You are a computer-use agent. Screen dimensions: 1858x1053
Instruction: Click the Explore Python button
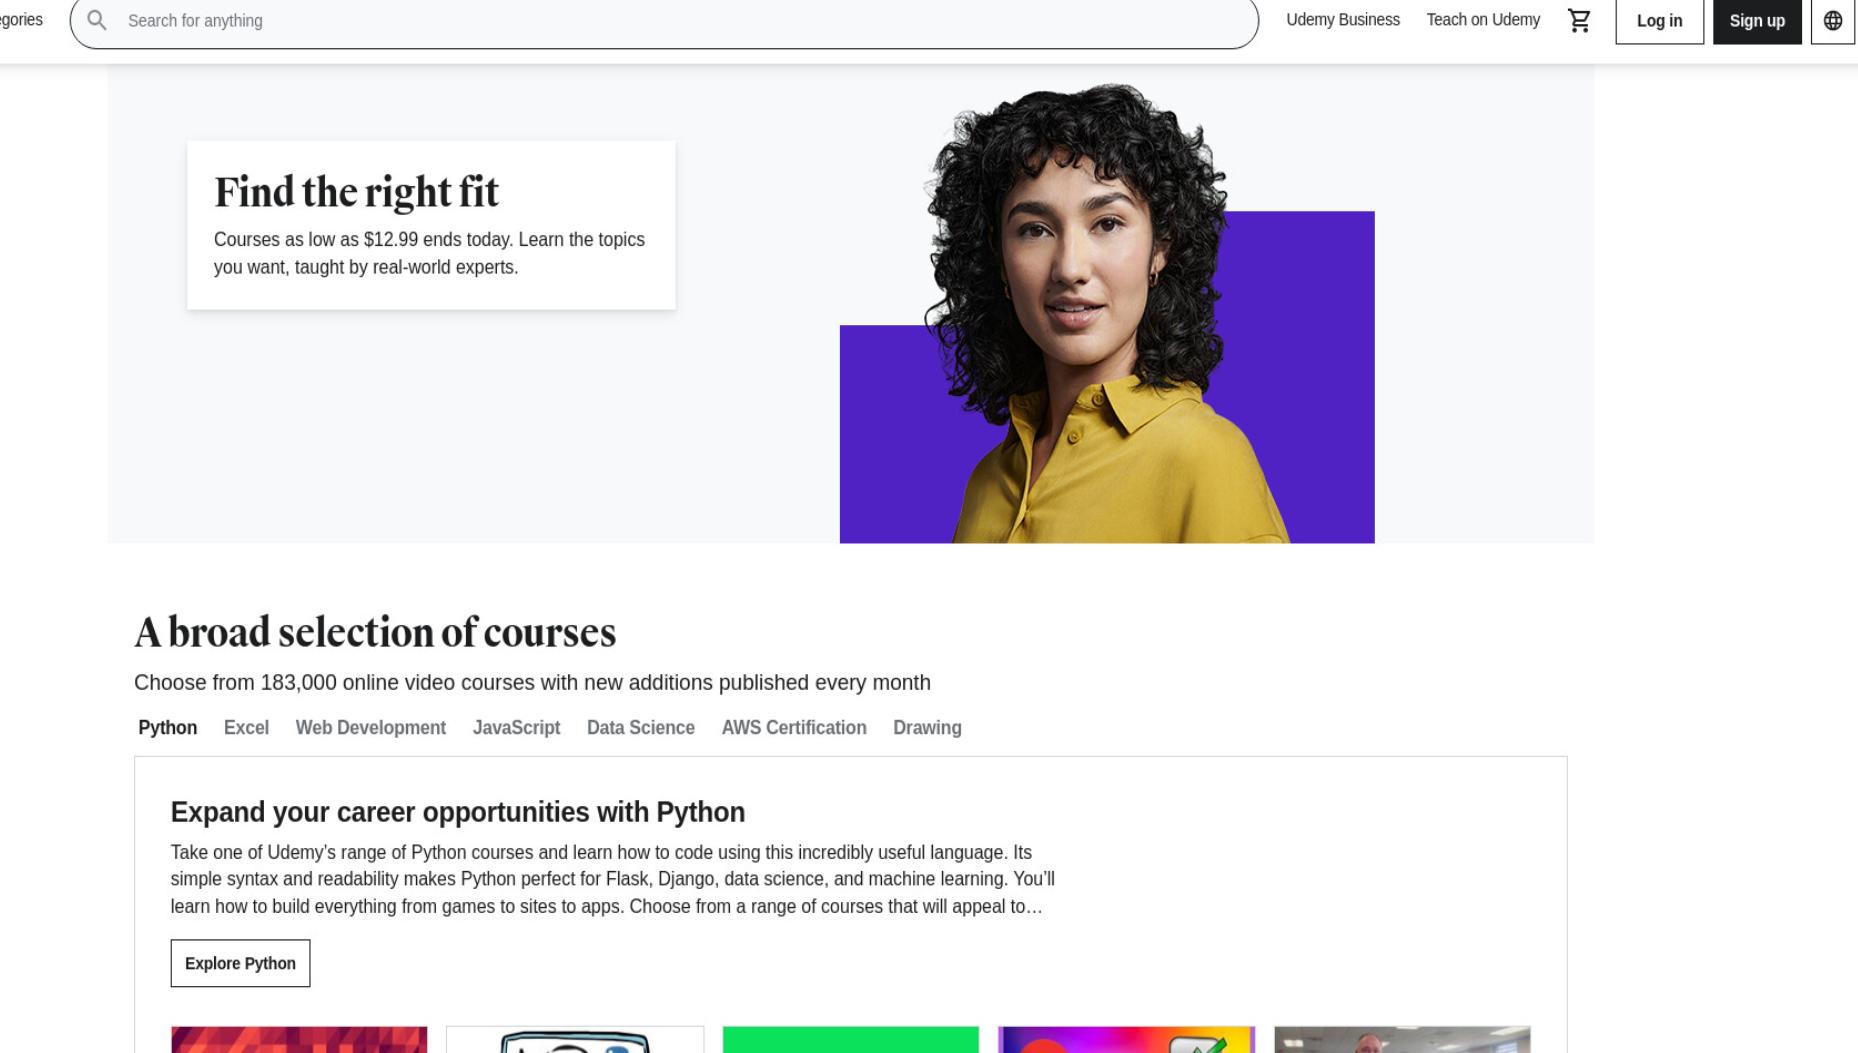[x=240, y=963]
